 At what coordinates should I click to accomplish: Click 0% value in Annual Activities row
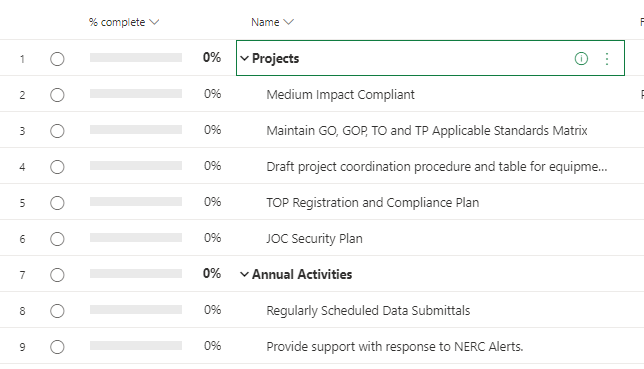[212, 274]
